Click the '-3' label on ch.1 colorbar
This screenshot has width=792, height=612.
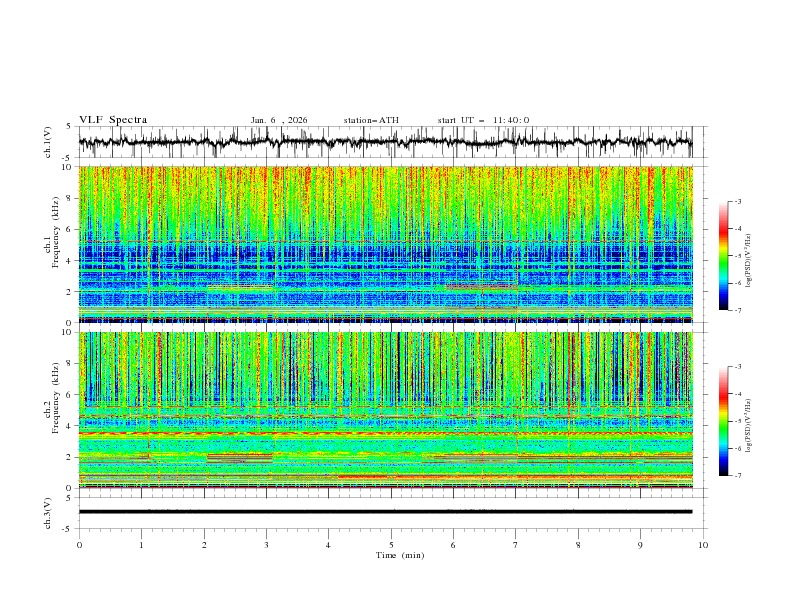pyautogui.click(x=738, y=201)
